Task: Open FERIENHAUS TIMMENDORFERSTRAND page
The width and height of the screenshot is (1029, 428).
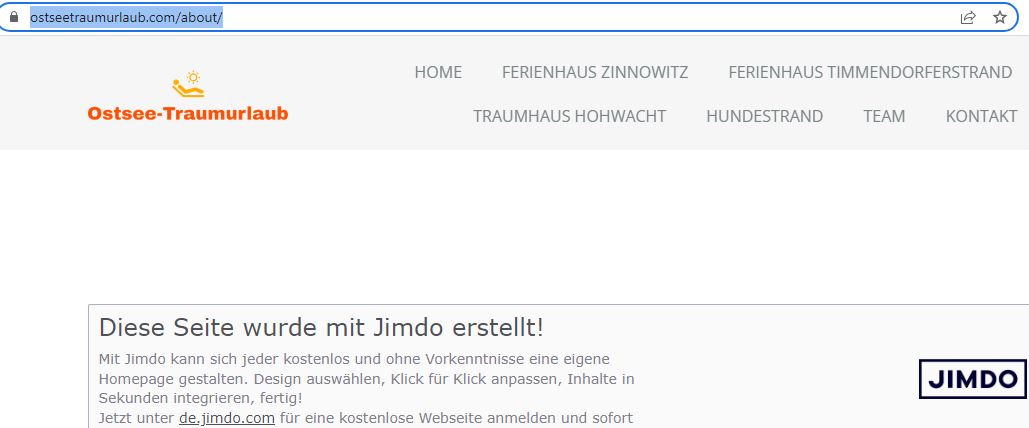Action: point(870,72)
